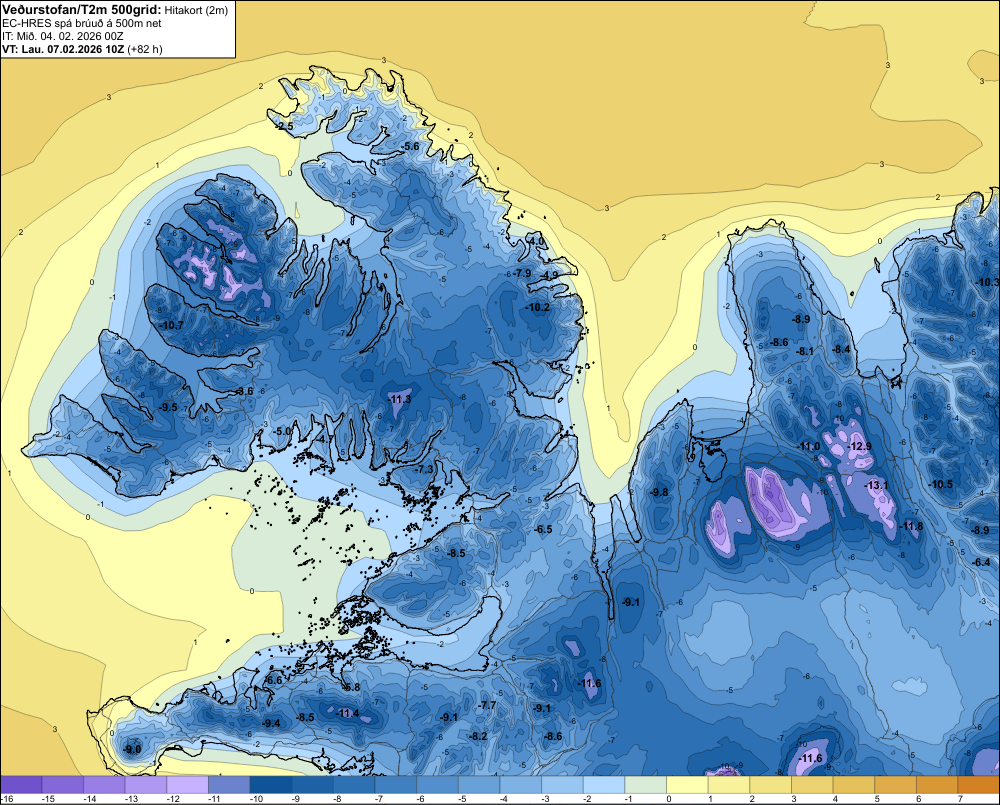1000x805 pixels.
Task: Click the -10.2 temperature label
Action: (x=538, y=307)
